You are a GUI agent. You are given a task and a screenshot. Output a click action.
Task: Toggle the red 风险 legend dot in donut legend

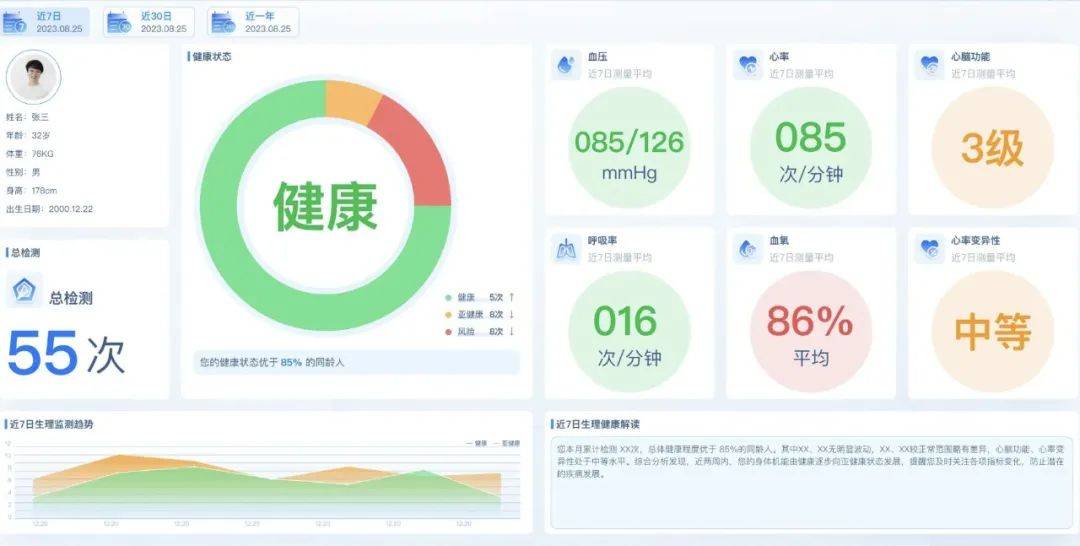448,332
